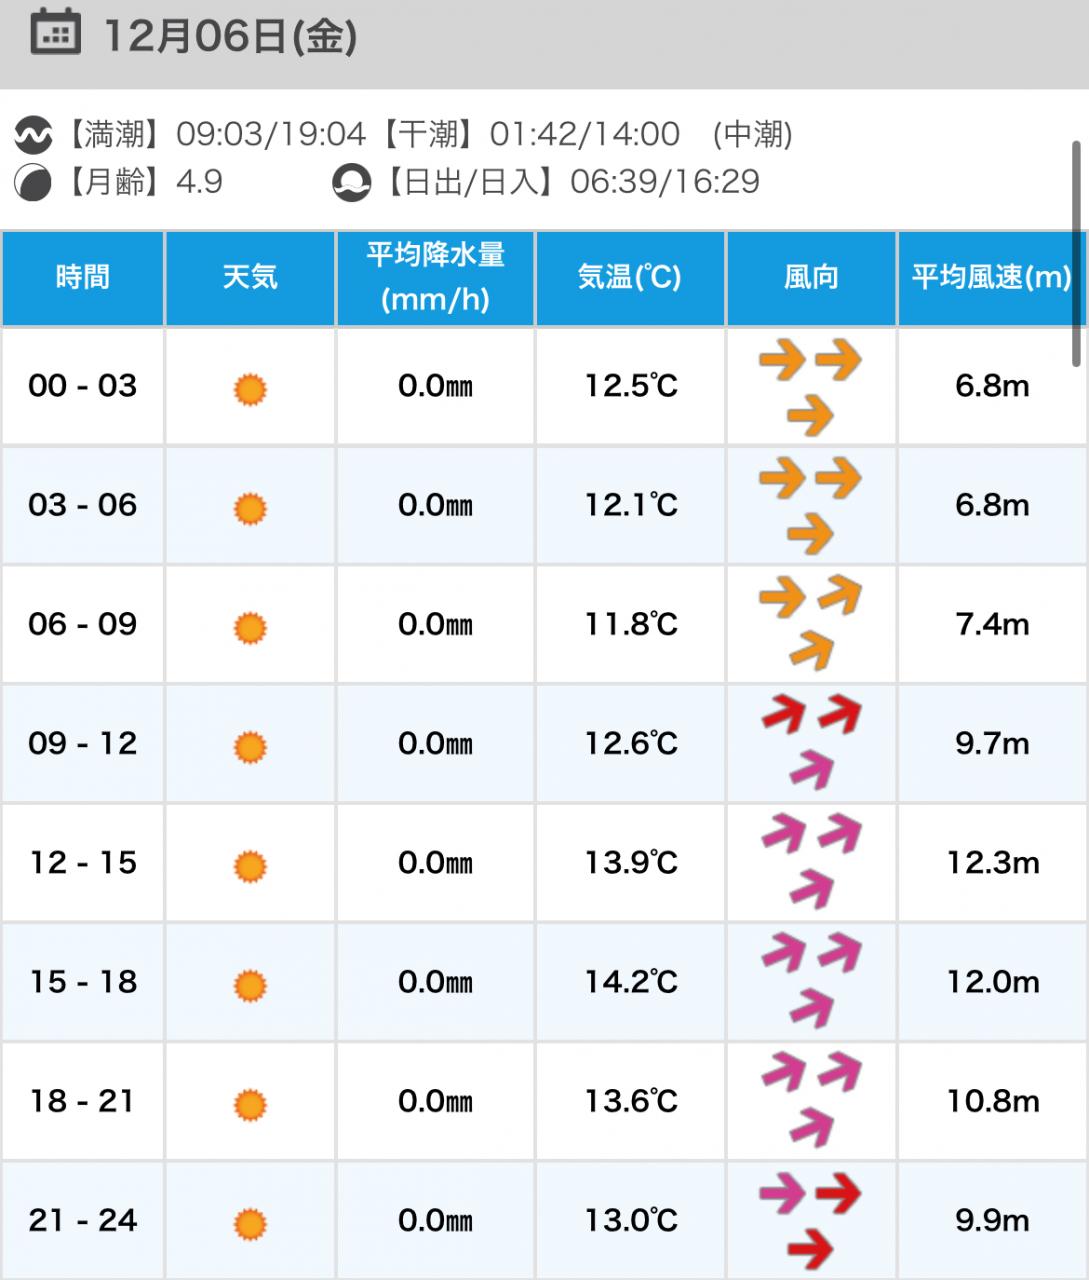Click the pink wind arrows for 12 - 15
Screen dimensions: 1089x1280
[811, 861]
